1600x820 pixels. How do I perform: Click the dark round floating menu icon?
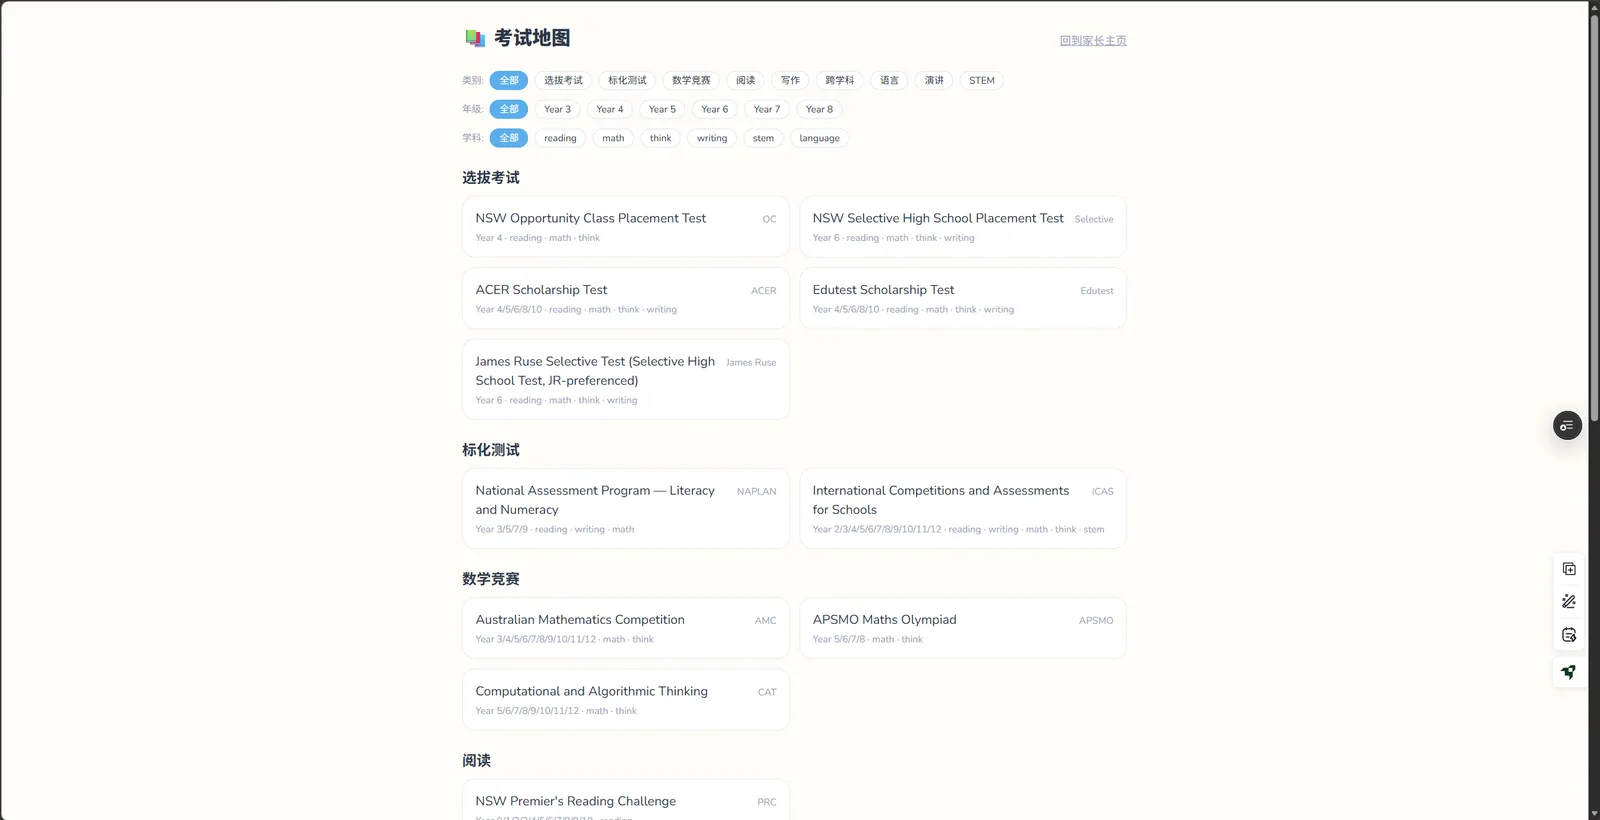pyautogui.click(x=1567, y=426)
